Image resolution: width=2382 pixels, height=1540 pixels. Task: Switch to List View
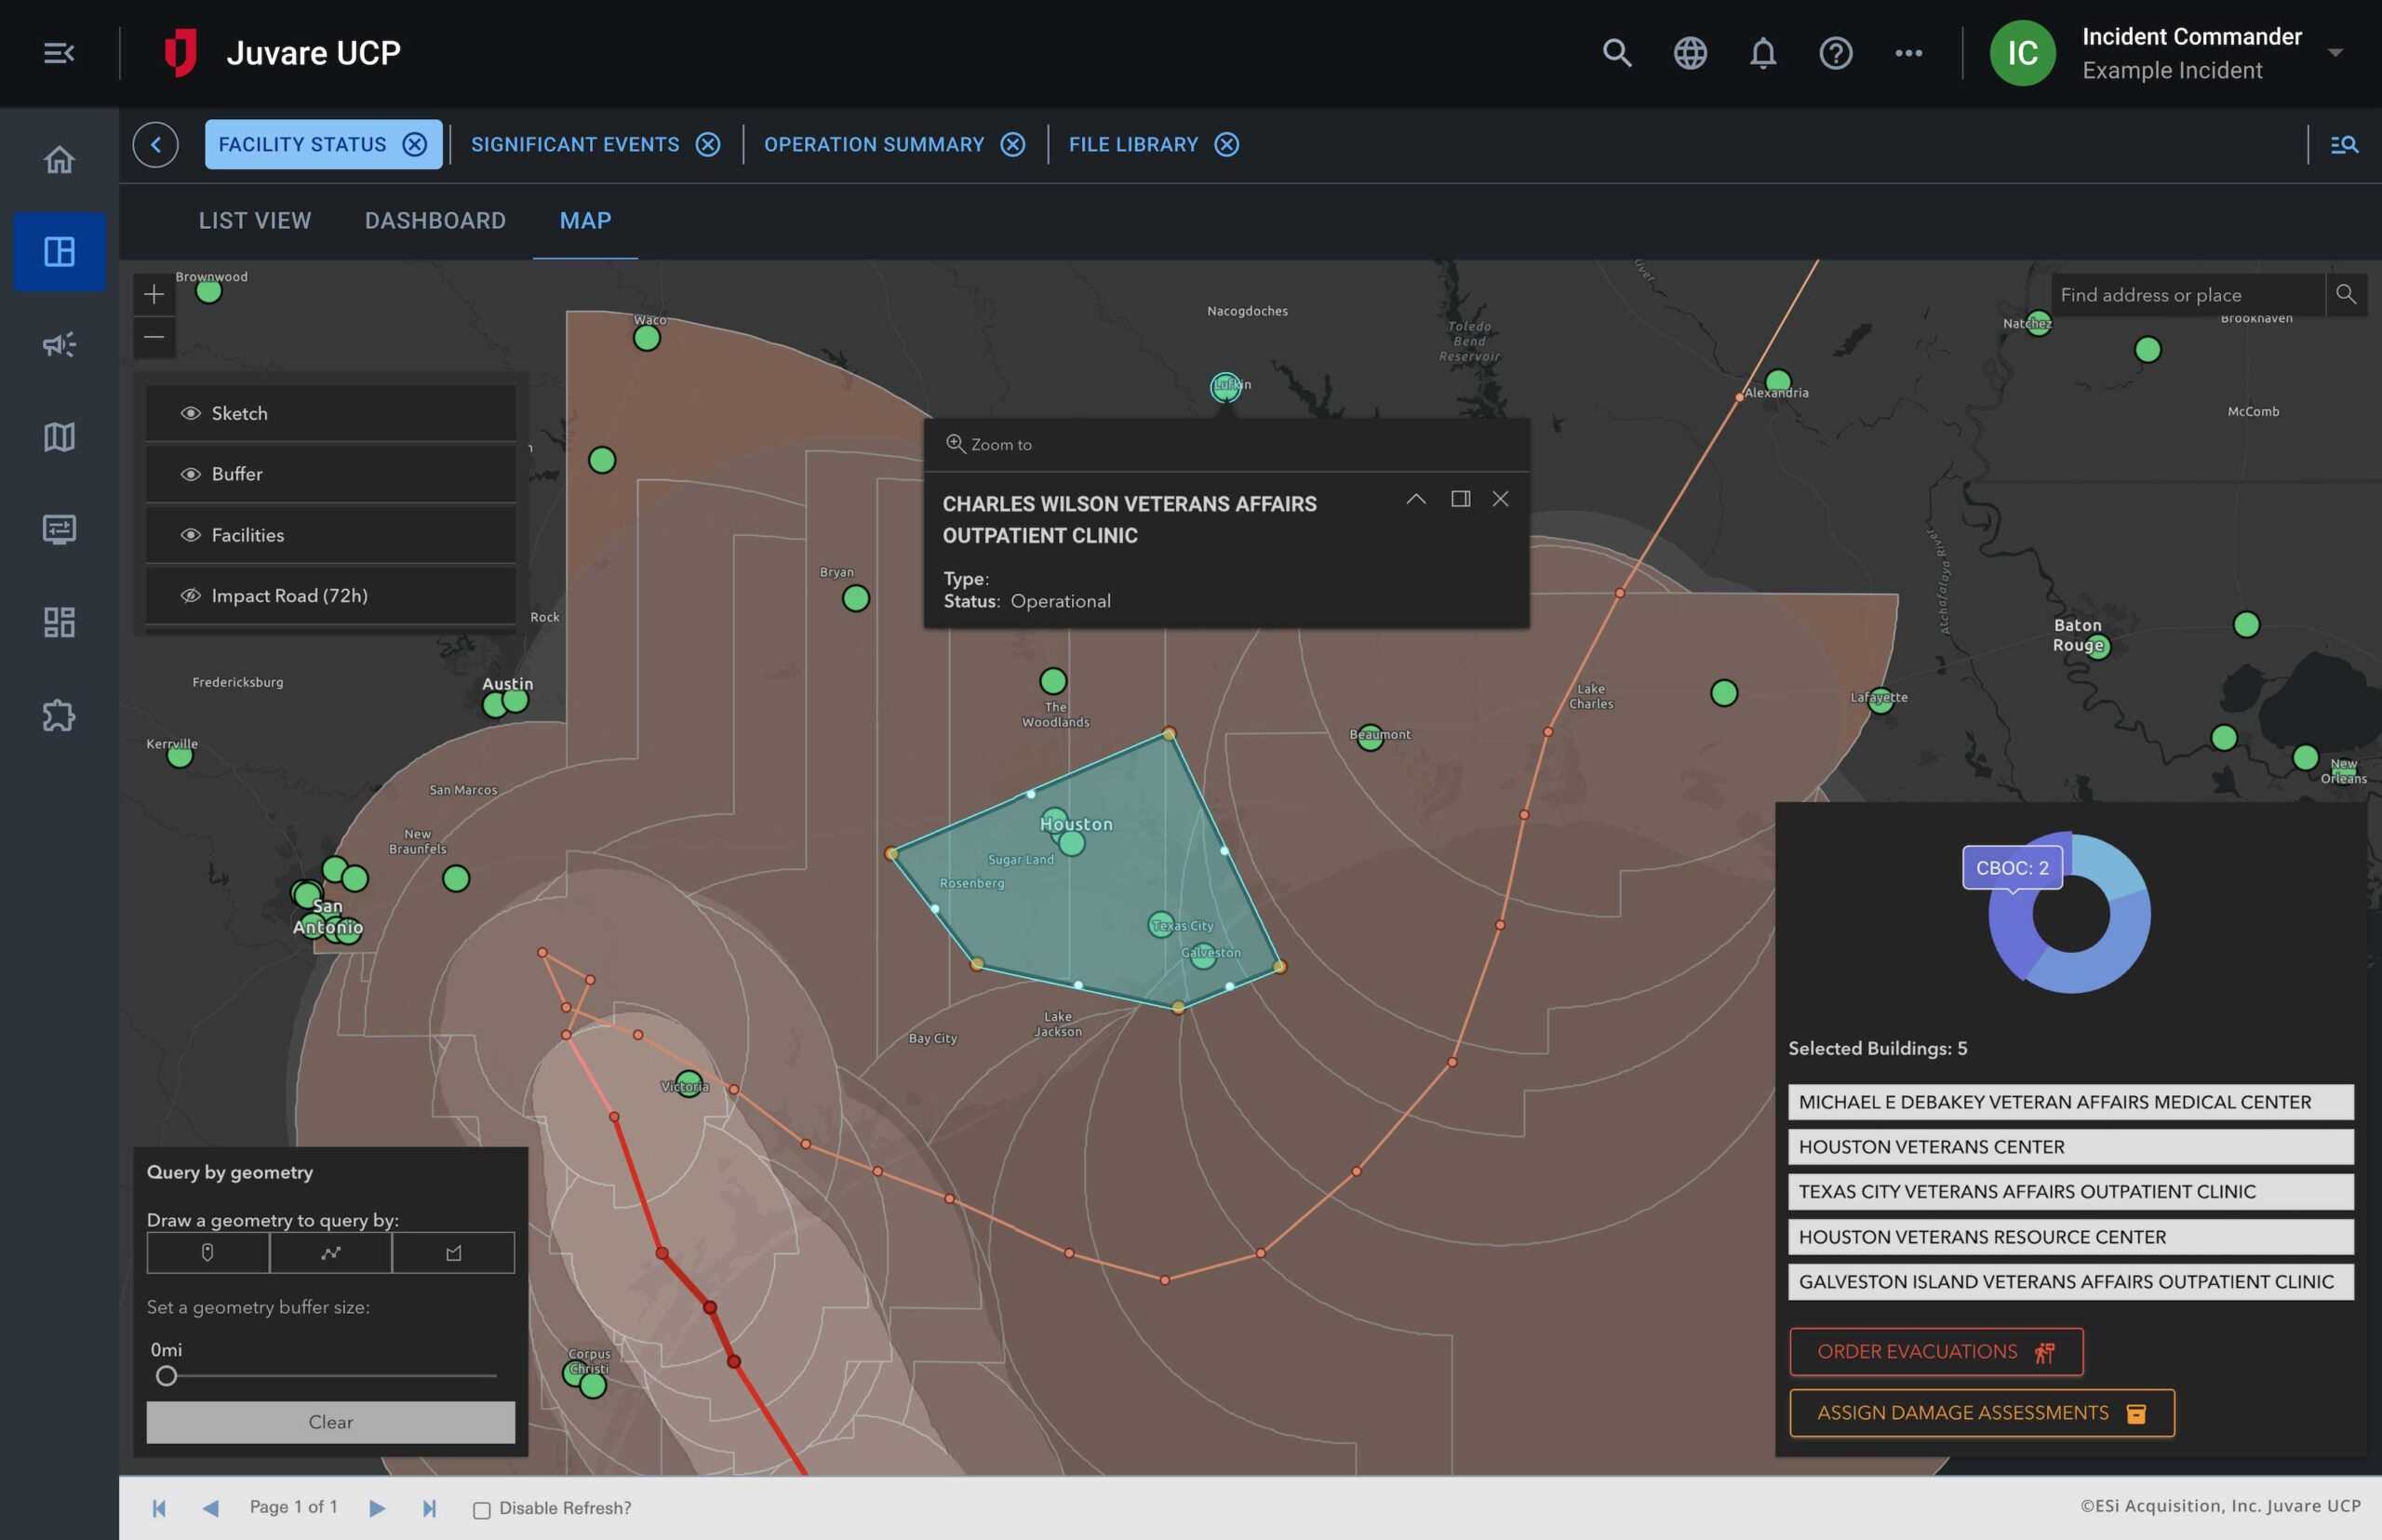(255, 220)
